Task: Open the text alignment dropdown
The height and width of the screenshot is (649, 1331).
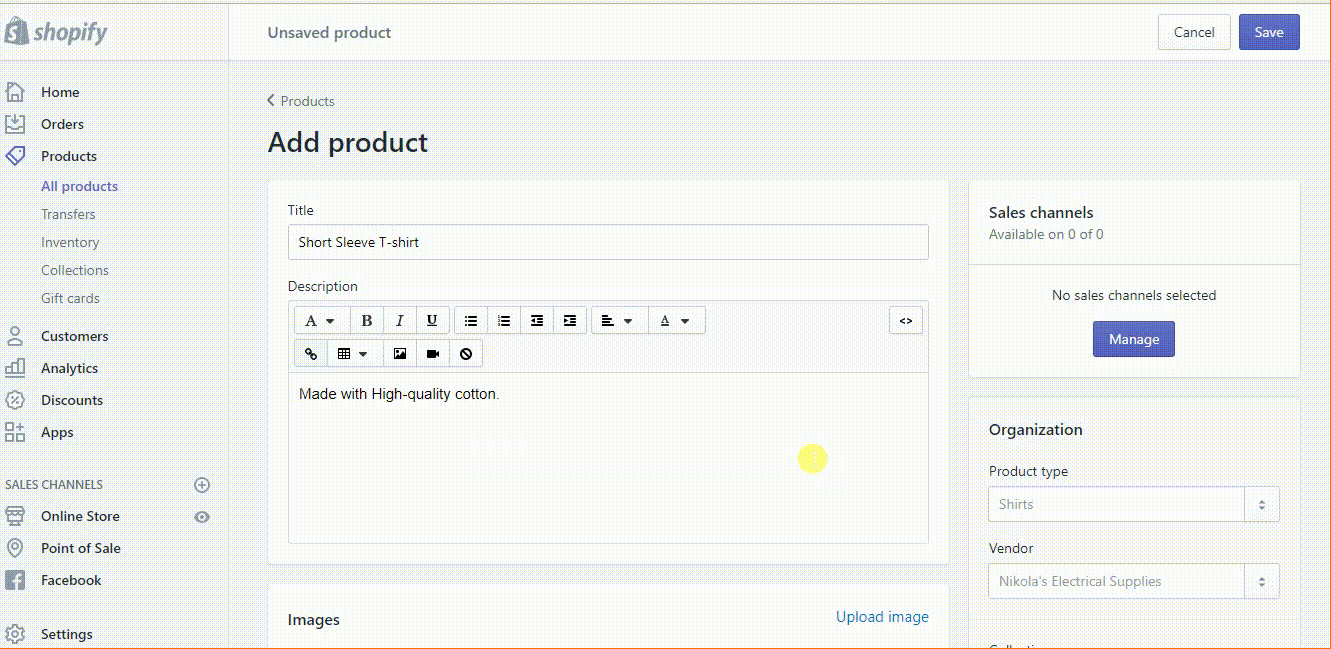Action: coord(619,321)
